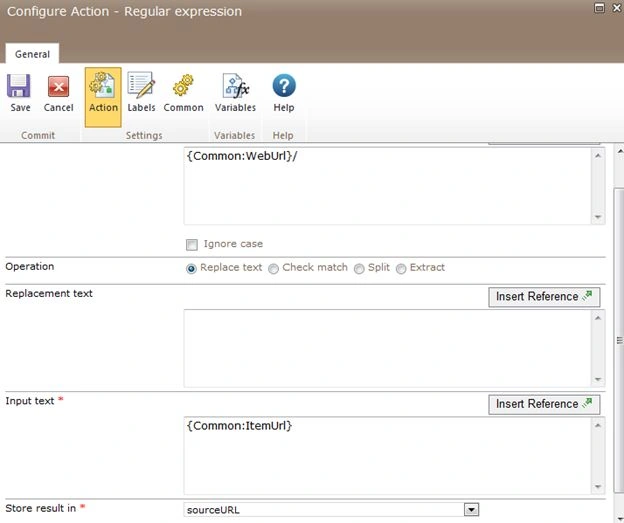The height and width of the screenshot is (523, 624).
Task: Open the Labels editor icon
Action: (141, 84)
